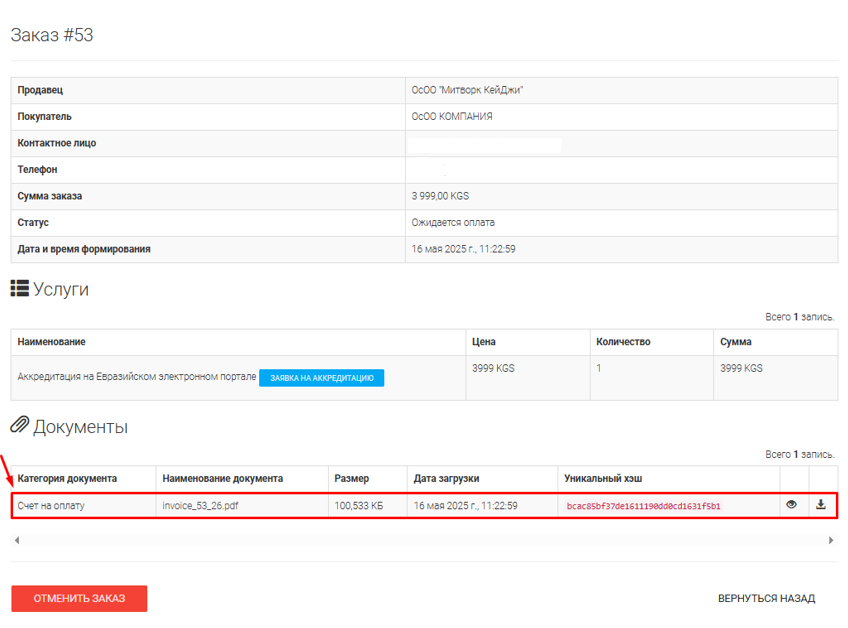This screenshot has height=628, width=848.
Task: Click Всего 1 запись above services table
Action: click(x=799, y=316)
